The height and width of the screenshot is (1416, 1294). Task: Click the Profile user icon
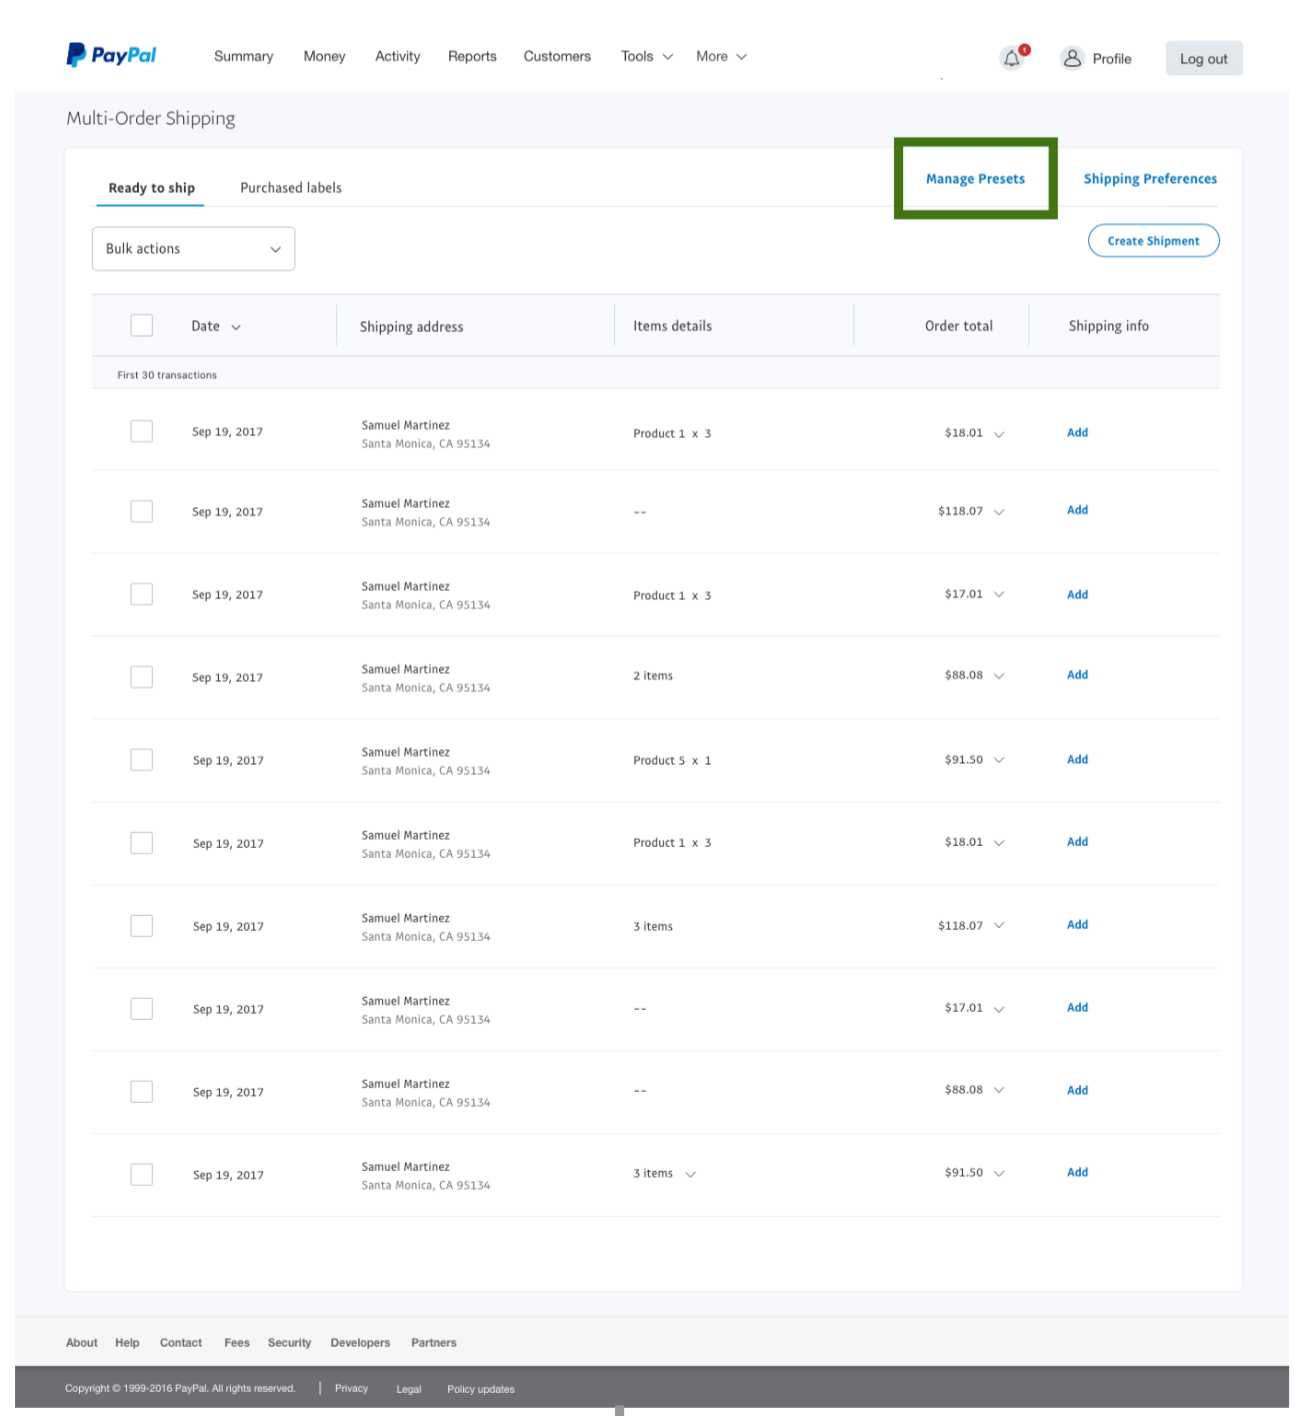[x=1072, y=58]
